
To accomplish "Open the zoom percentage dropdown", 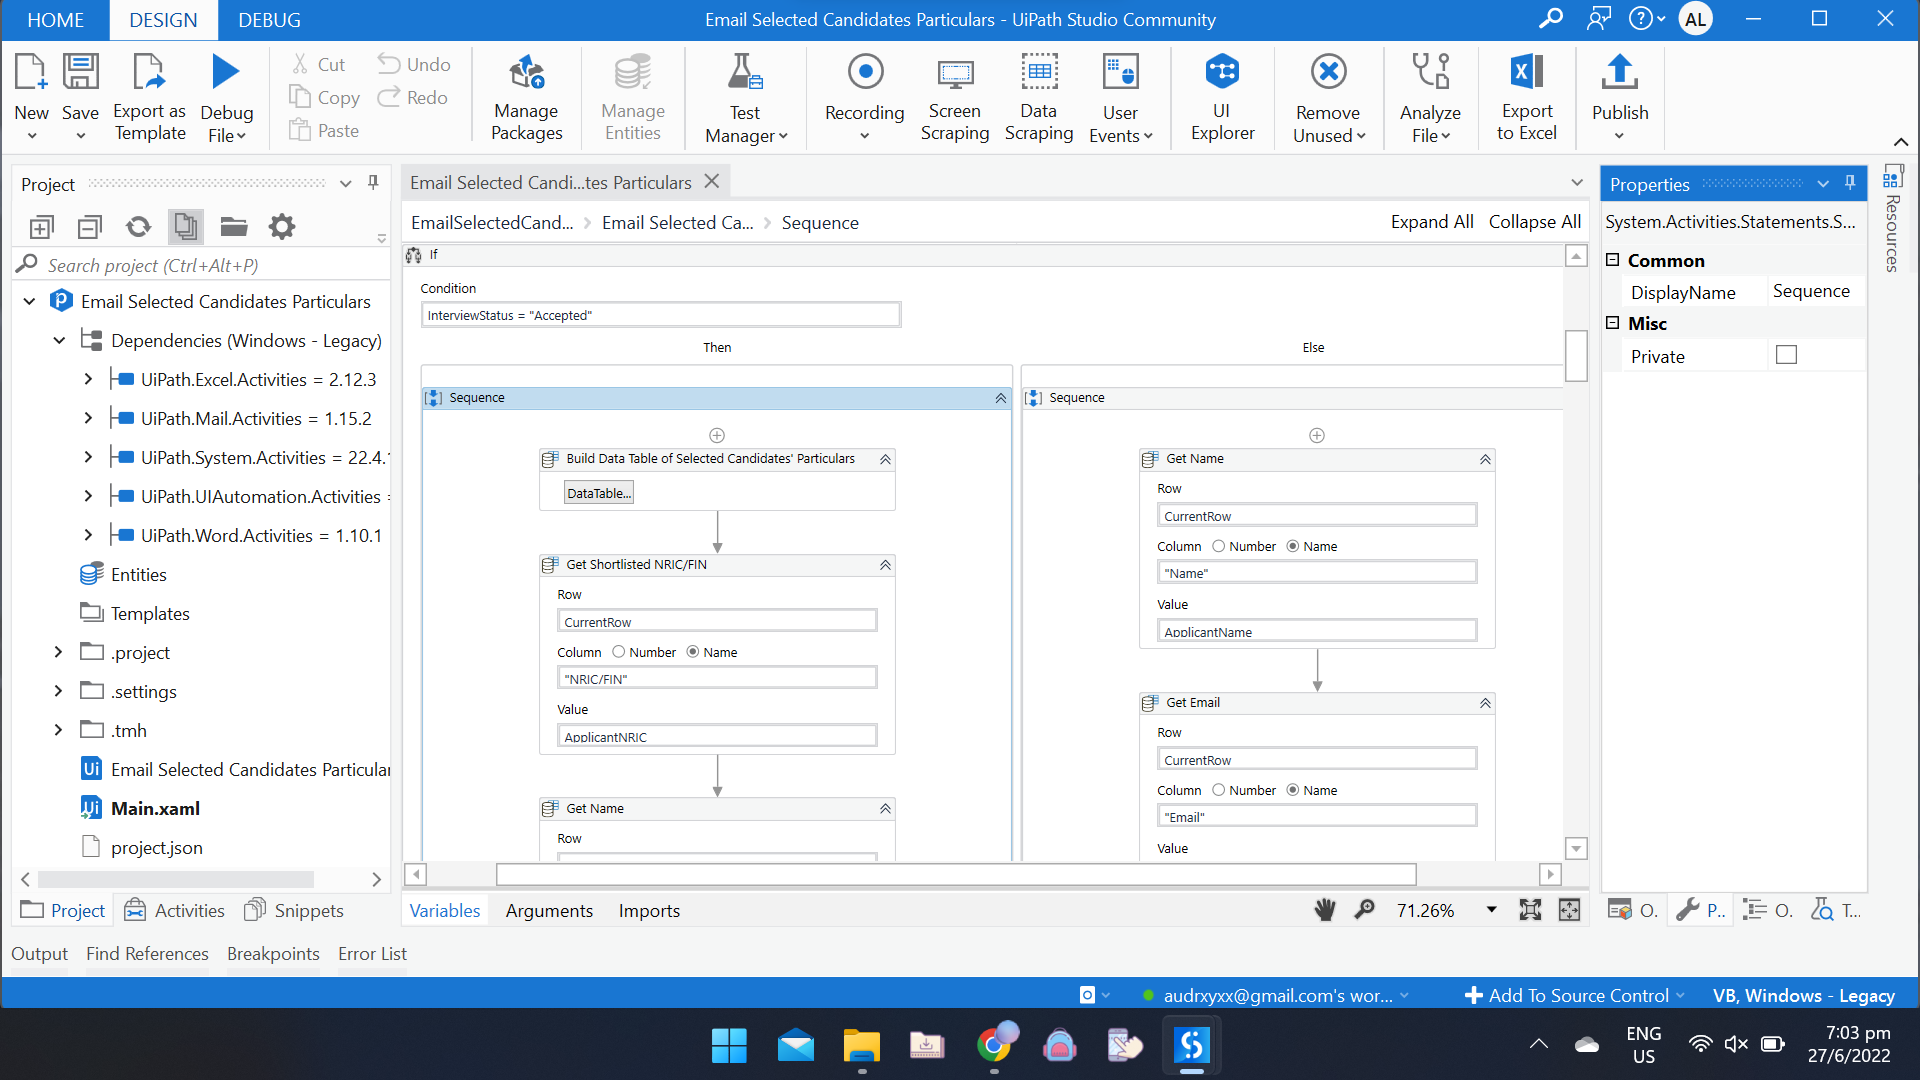I will 1491,910.
